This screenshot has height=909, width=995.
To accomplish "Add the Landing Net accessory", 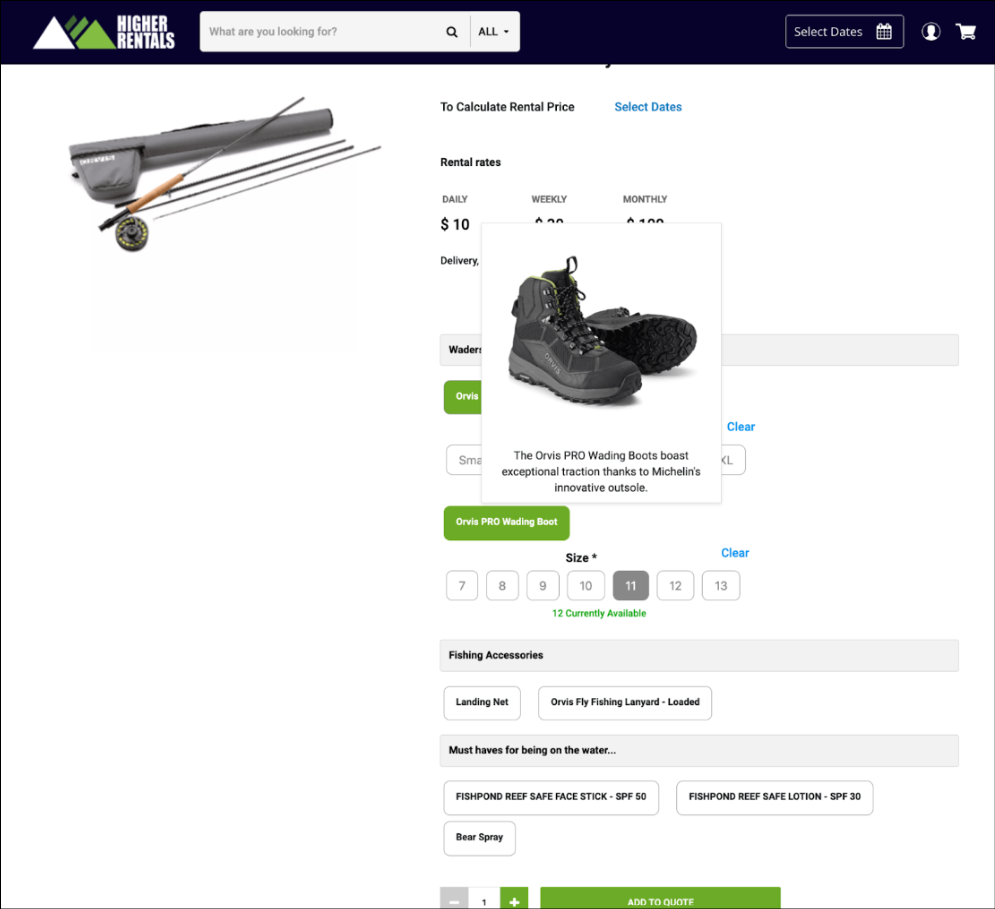I will coord(482,702).
